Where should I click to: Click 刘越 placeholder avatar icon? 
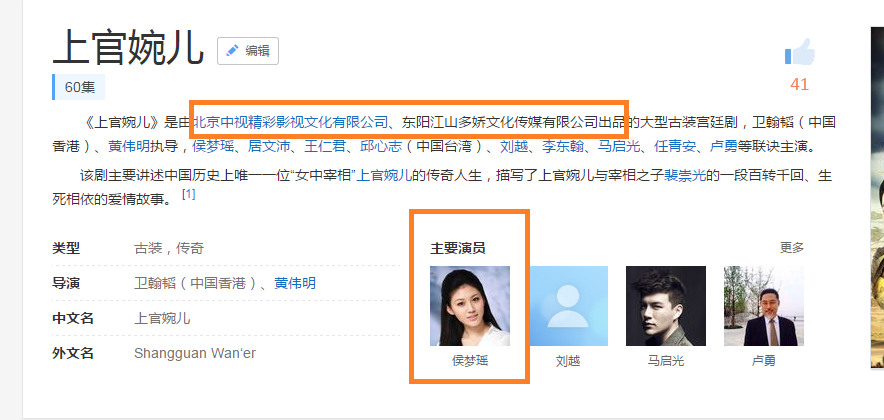(x=568, y=306)
